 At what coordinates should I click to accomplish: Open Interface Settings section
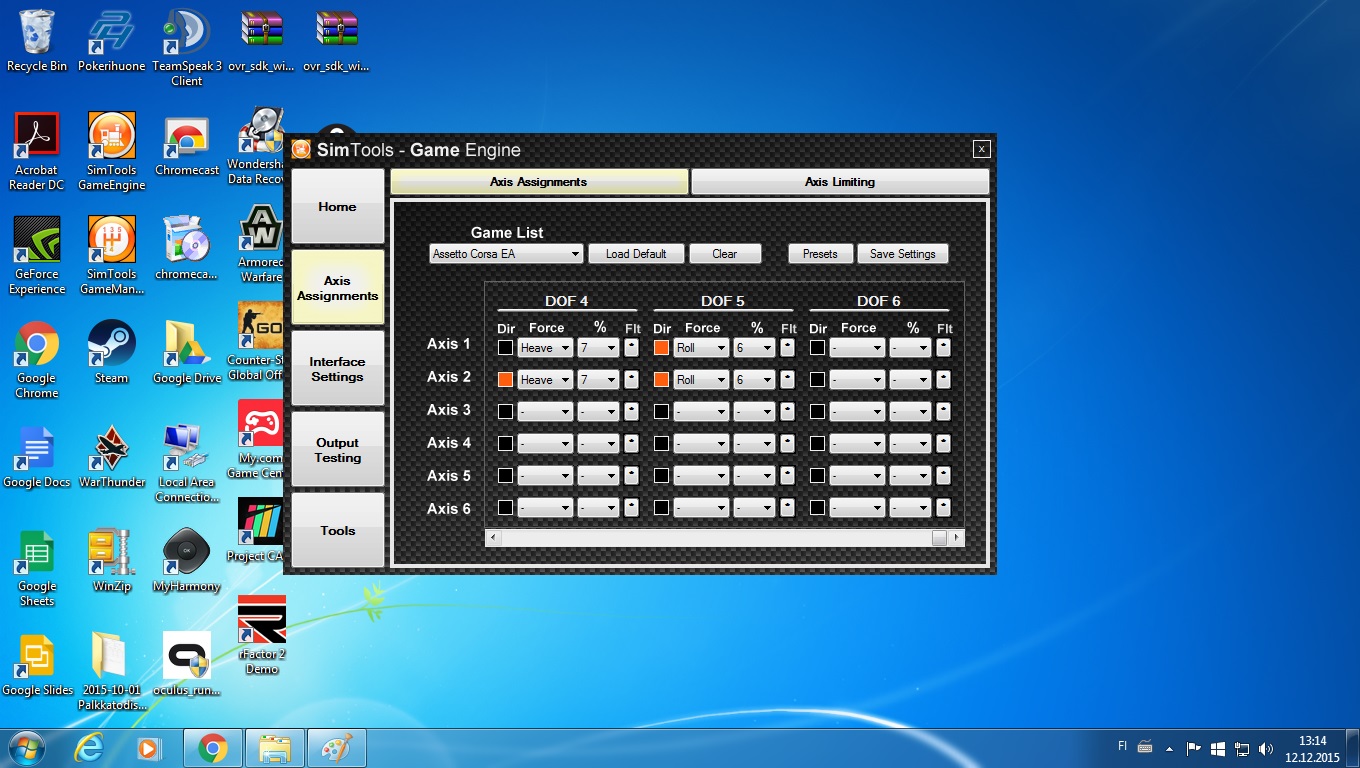337,368
